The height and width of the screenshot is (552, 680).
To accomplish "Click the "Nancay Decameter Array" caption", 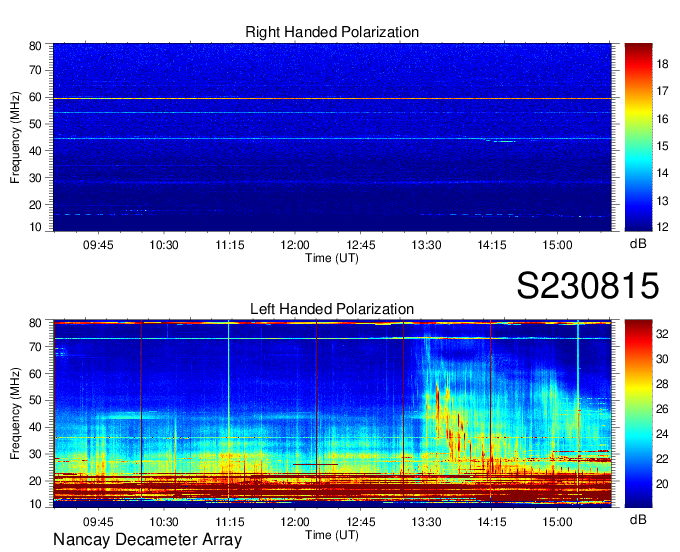I will click(147, 540).
